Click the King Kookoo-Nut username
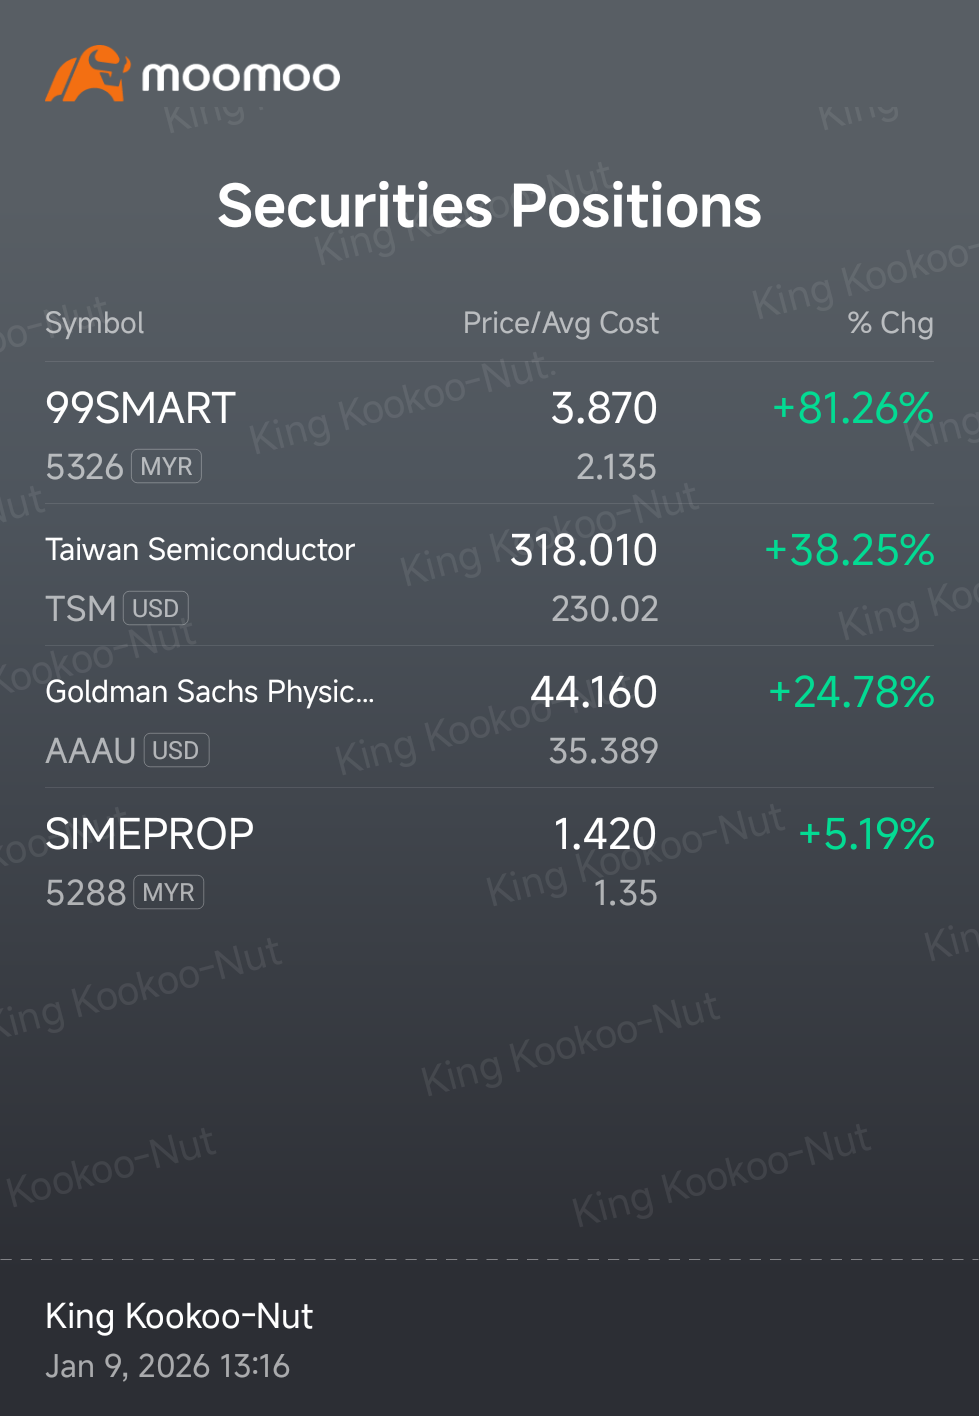The height and width of the screenshot is (1416, 979). click(x=179, y=1316)
